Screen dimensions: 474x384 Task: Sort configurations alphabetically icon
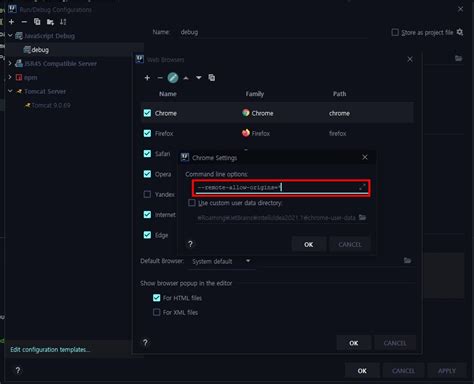coord(63,22)
